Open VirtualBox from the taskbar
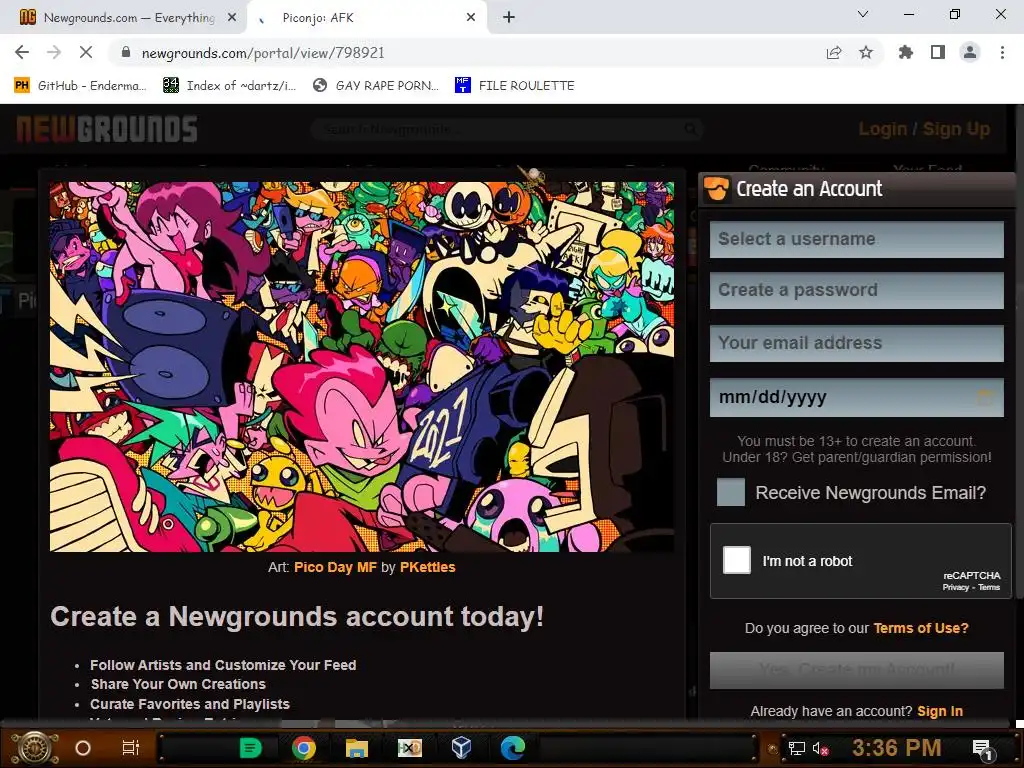1024x768 pixels. 462,748
